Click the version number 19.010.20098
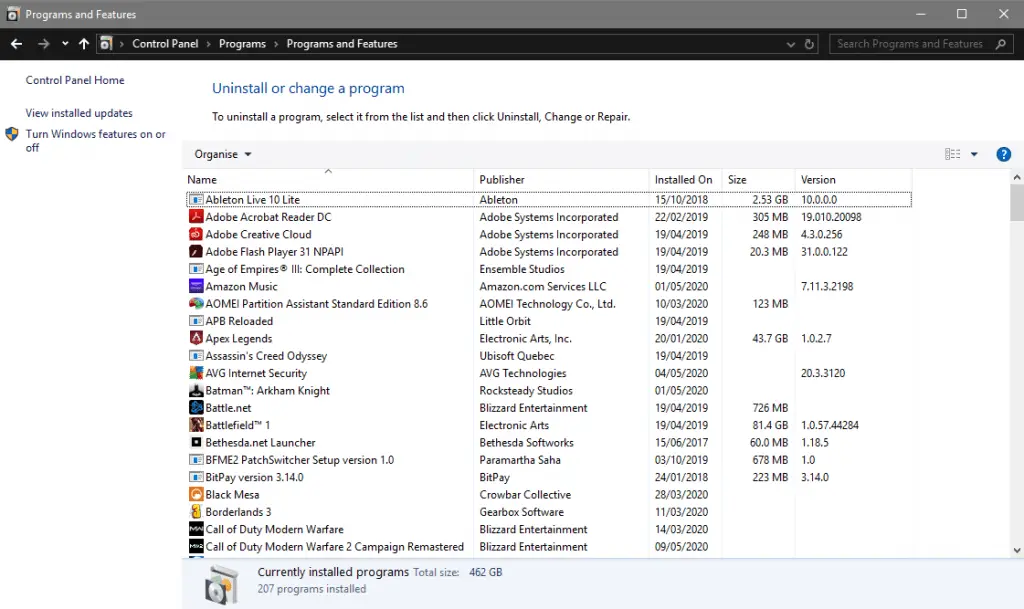 [831, 217]
